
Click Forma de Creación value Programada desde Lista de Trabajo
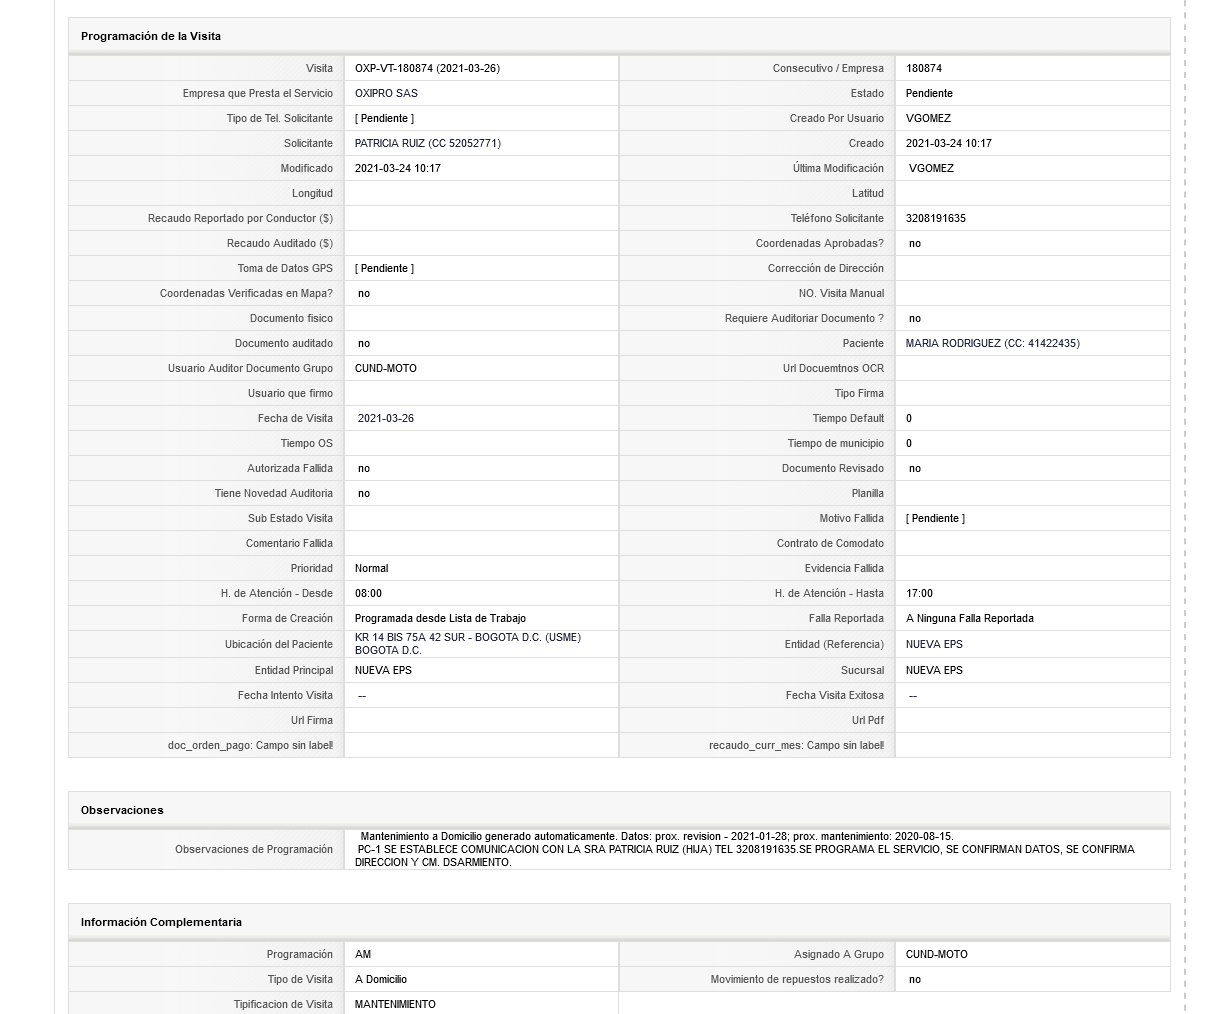click(440, 618)
